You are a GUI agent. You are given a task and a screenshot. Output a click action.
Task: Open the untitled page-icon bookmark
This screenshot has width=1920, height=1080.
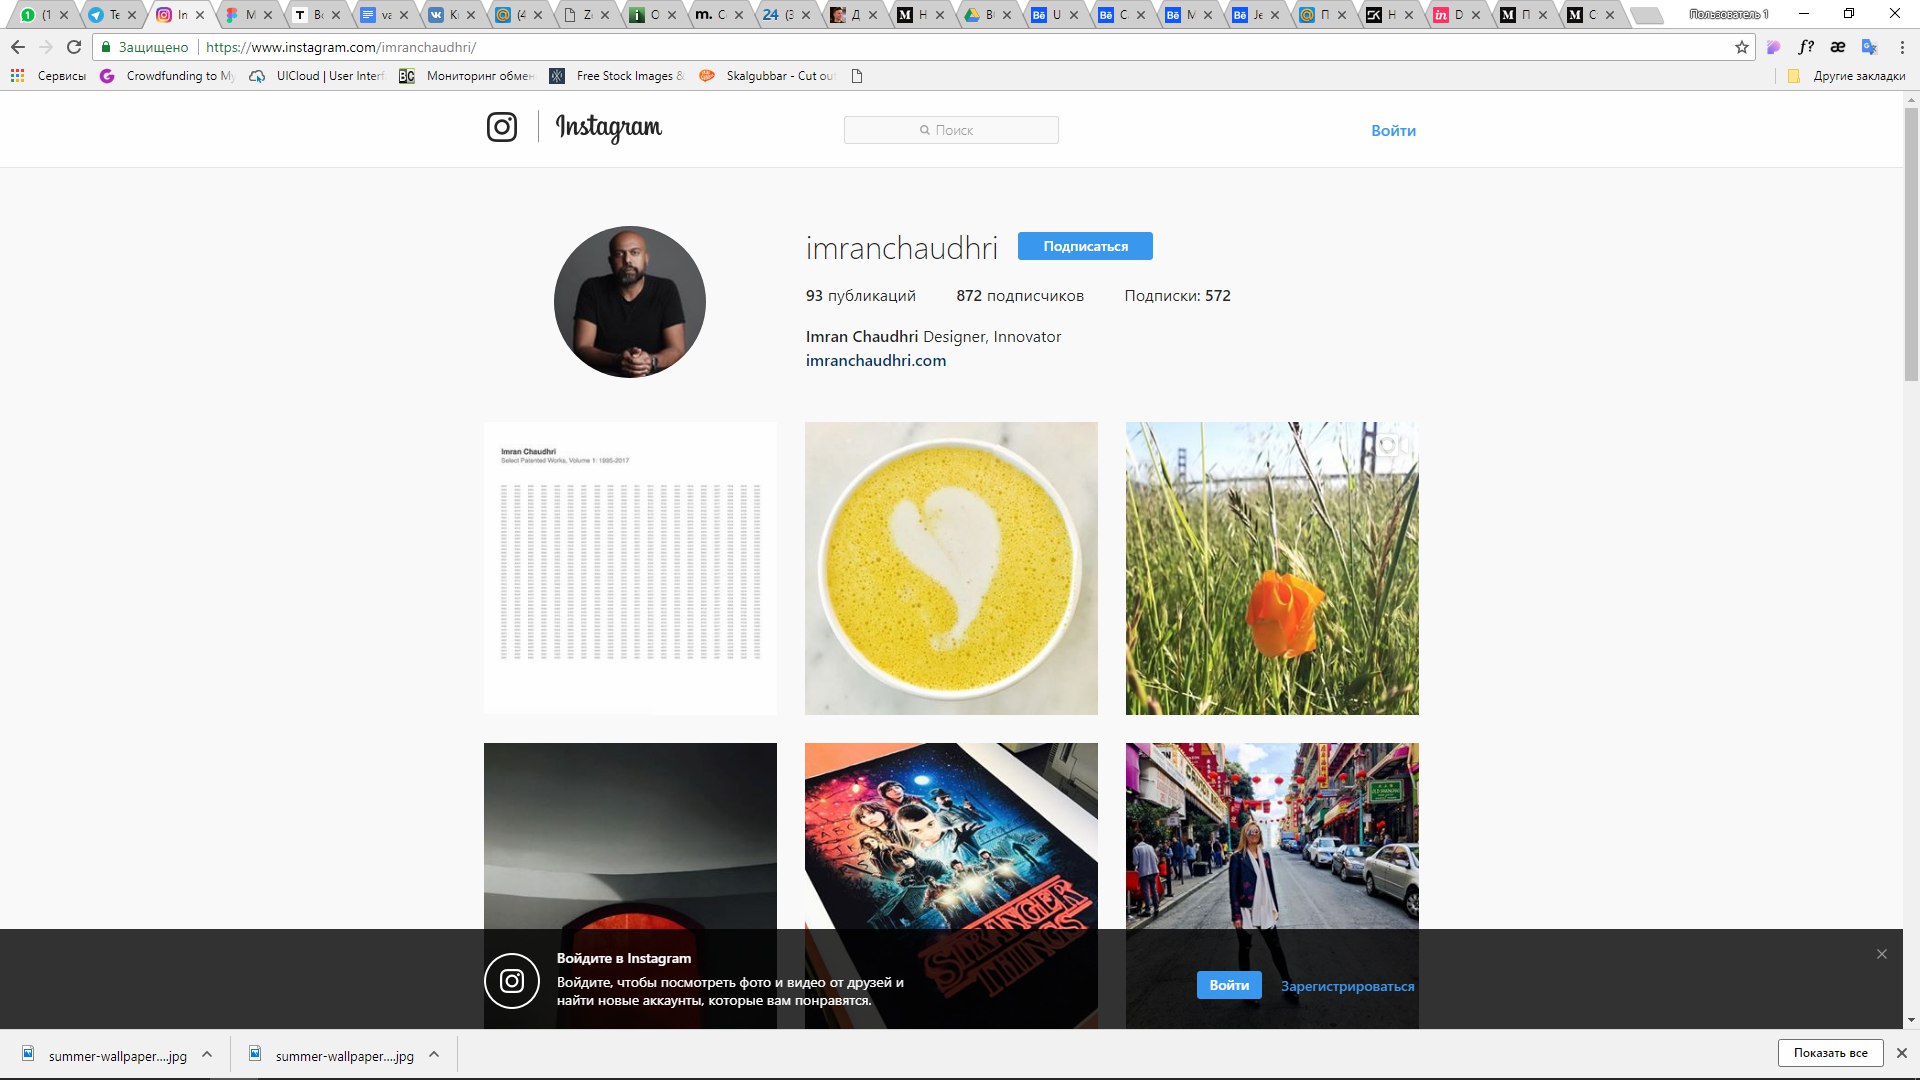click(x=857, y=76)
